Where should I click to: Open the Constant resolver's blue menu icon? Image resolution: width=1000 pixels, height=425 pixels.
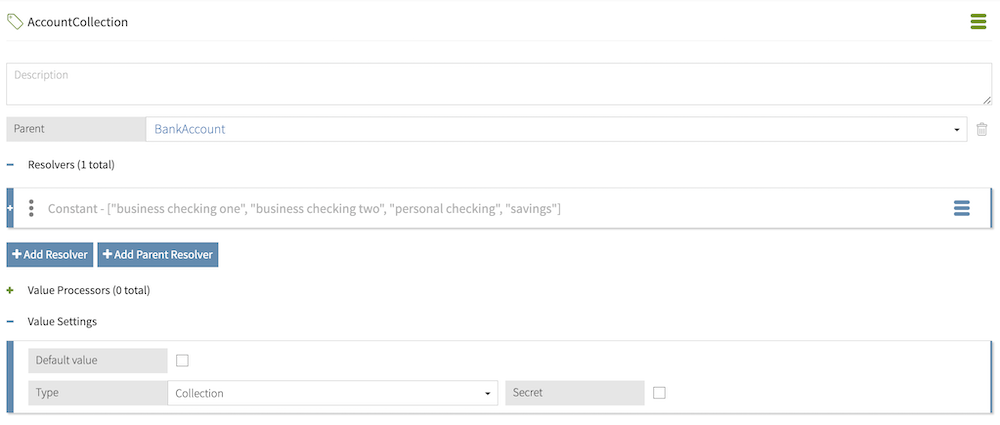(x=961, y=208)
